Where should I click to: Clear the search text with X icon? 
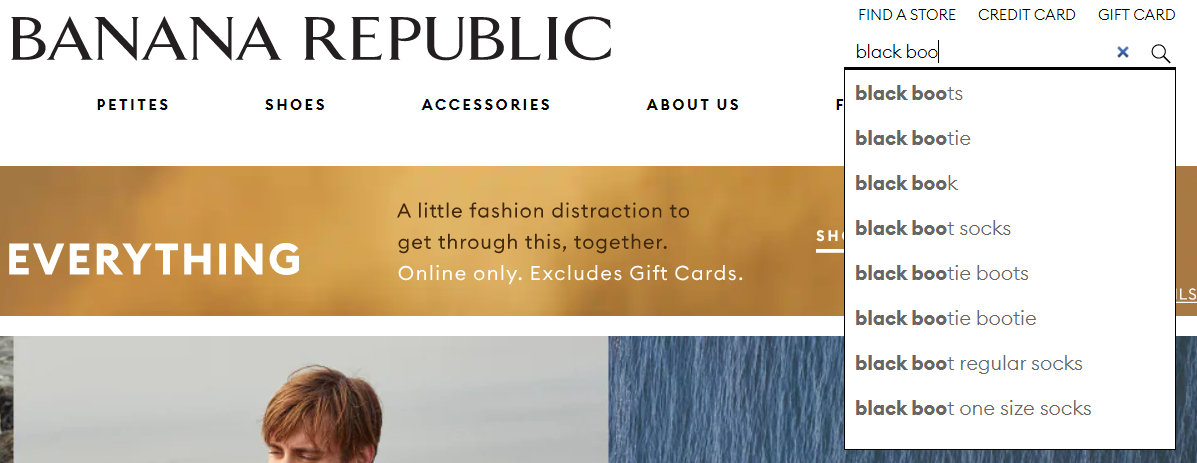tap(1122, 53)
